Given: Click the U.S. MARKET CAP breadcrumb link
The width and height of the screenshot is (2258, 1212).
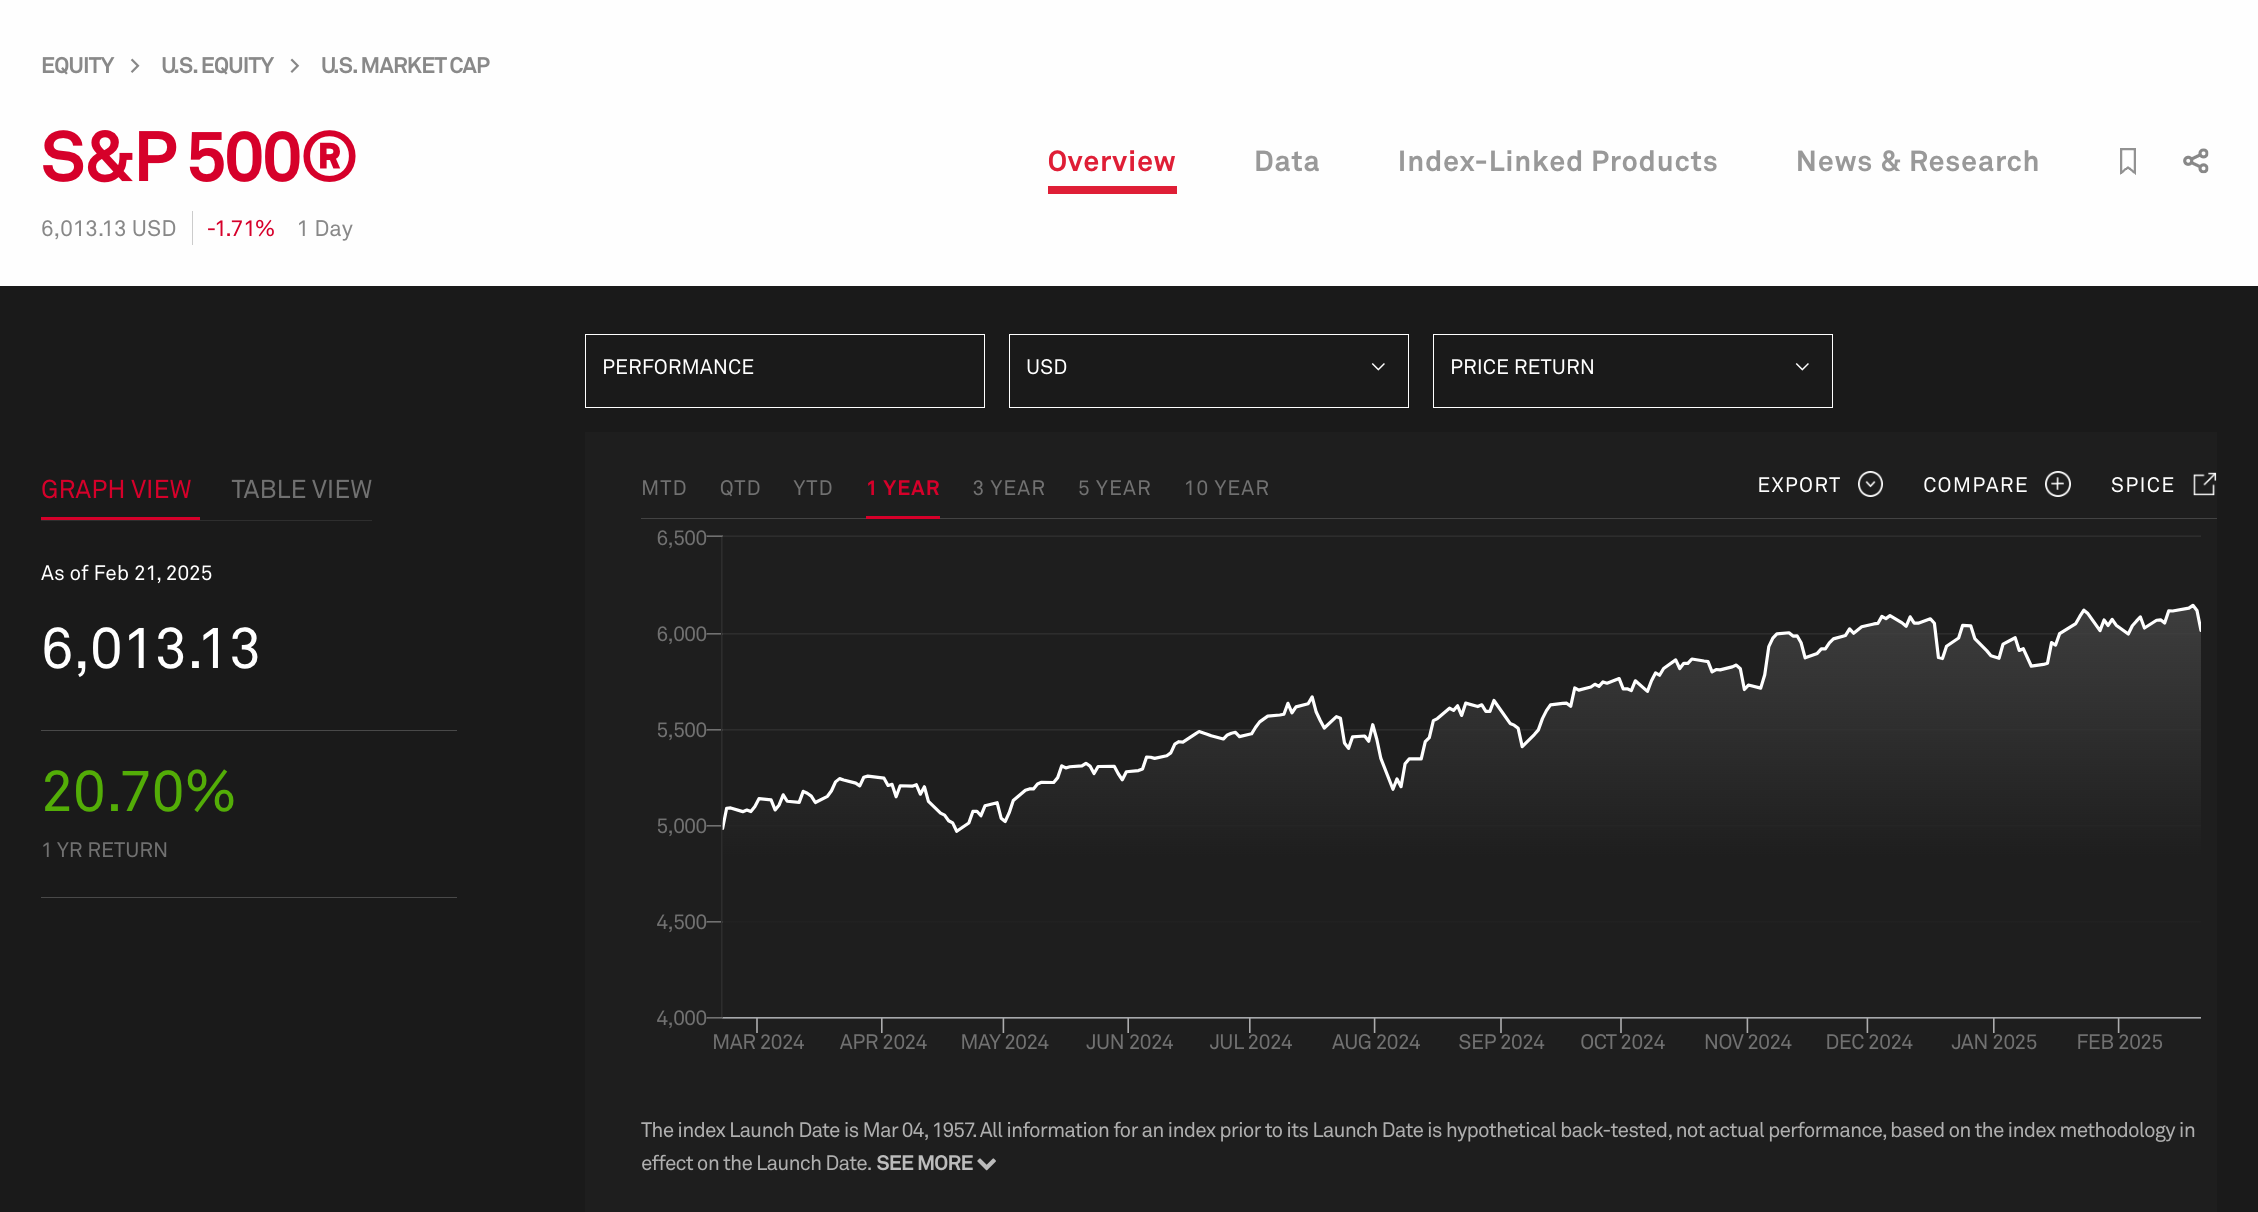Looking at the screenshot, I should point(405,66).
